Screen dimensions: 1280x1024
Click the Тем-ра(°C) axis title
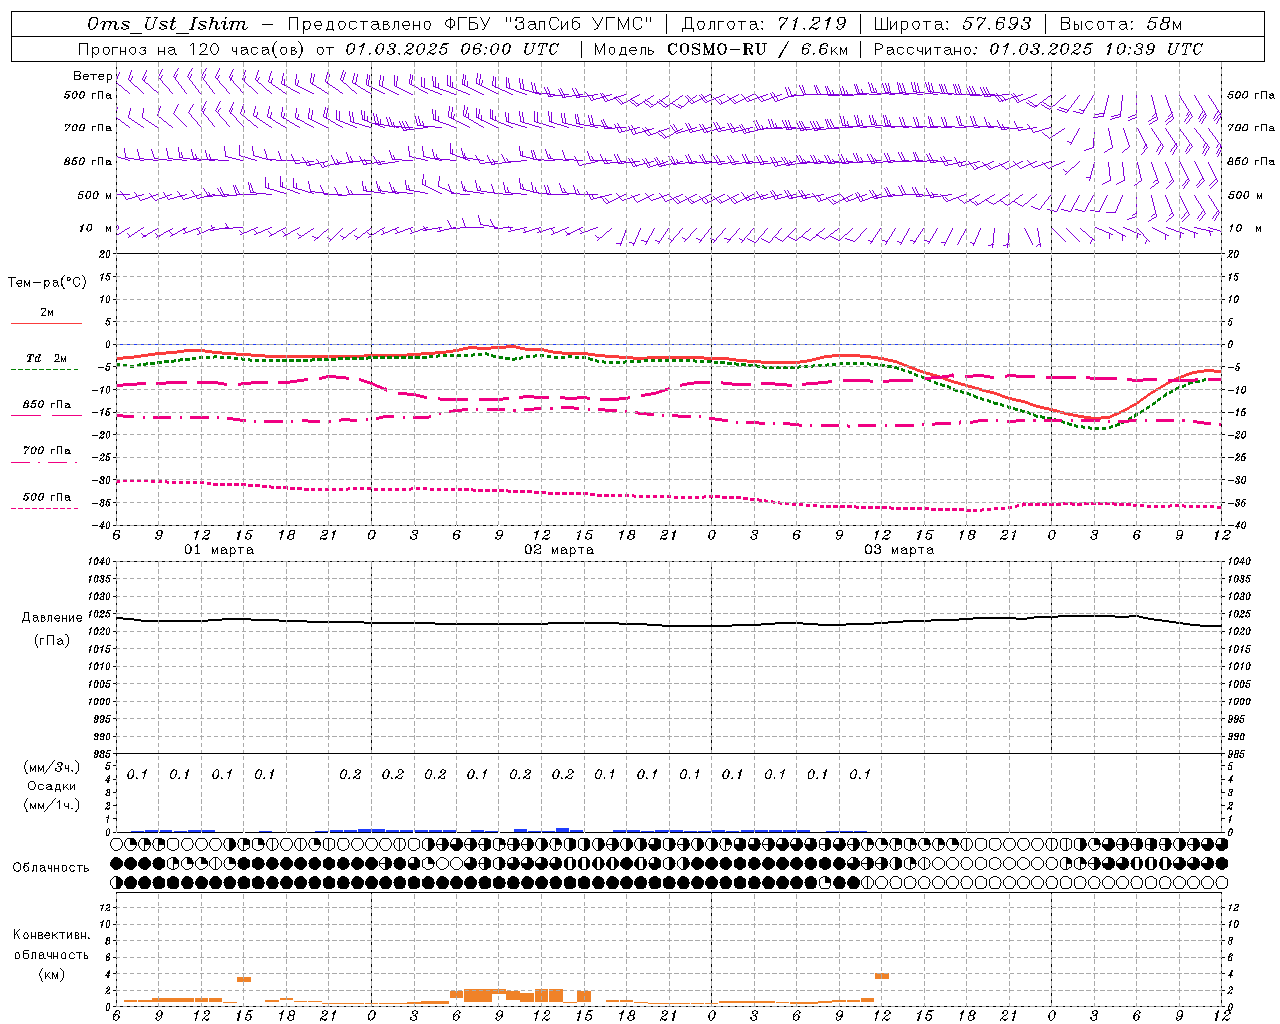coord(47,283)
